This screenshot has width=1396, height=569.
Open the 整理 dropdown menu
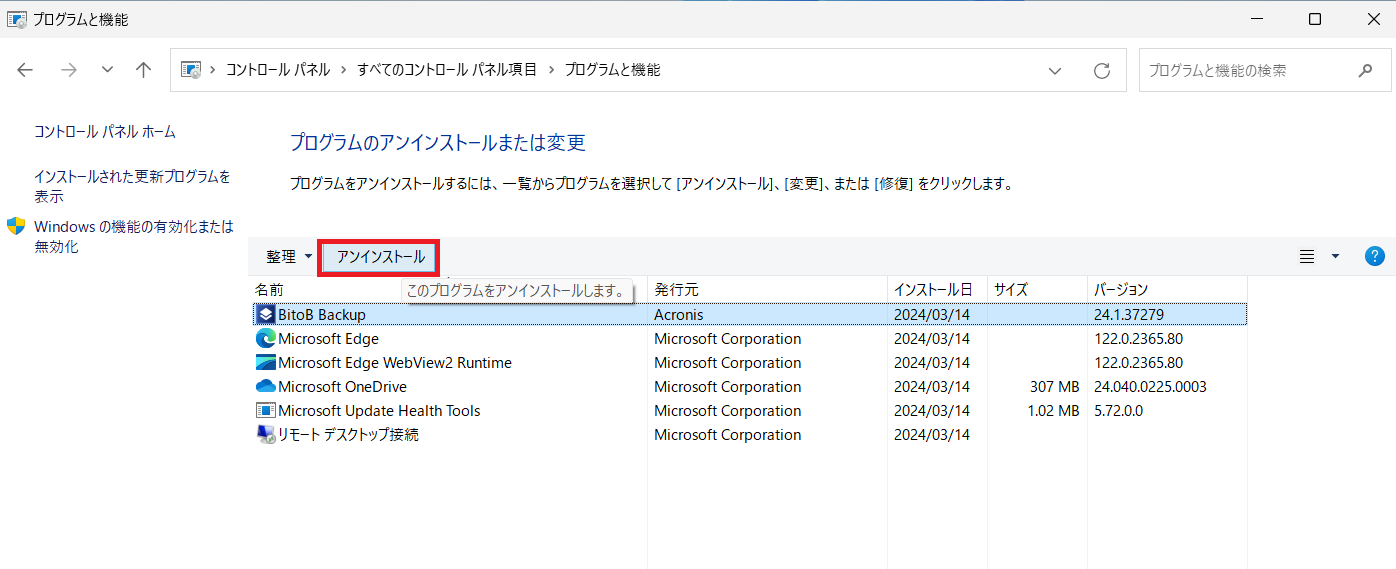pos(288,257)
